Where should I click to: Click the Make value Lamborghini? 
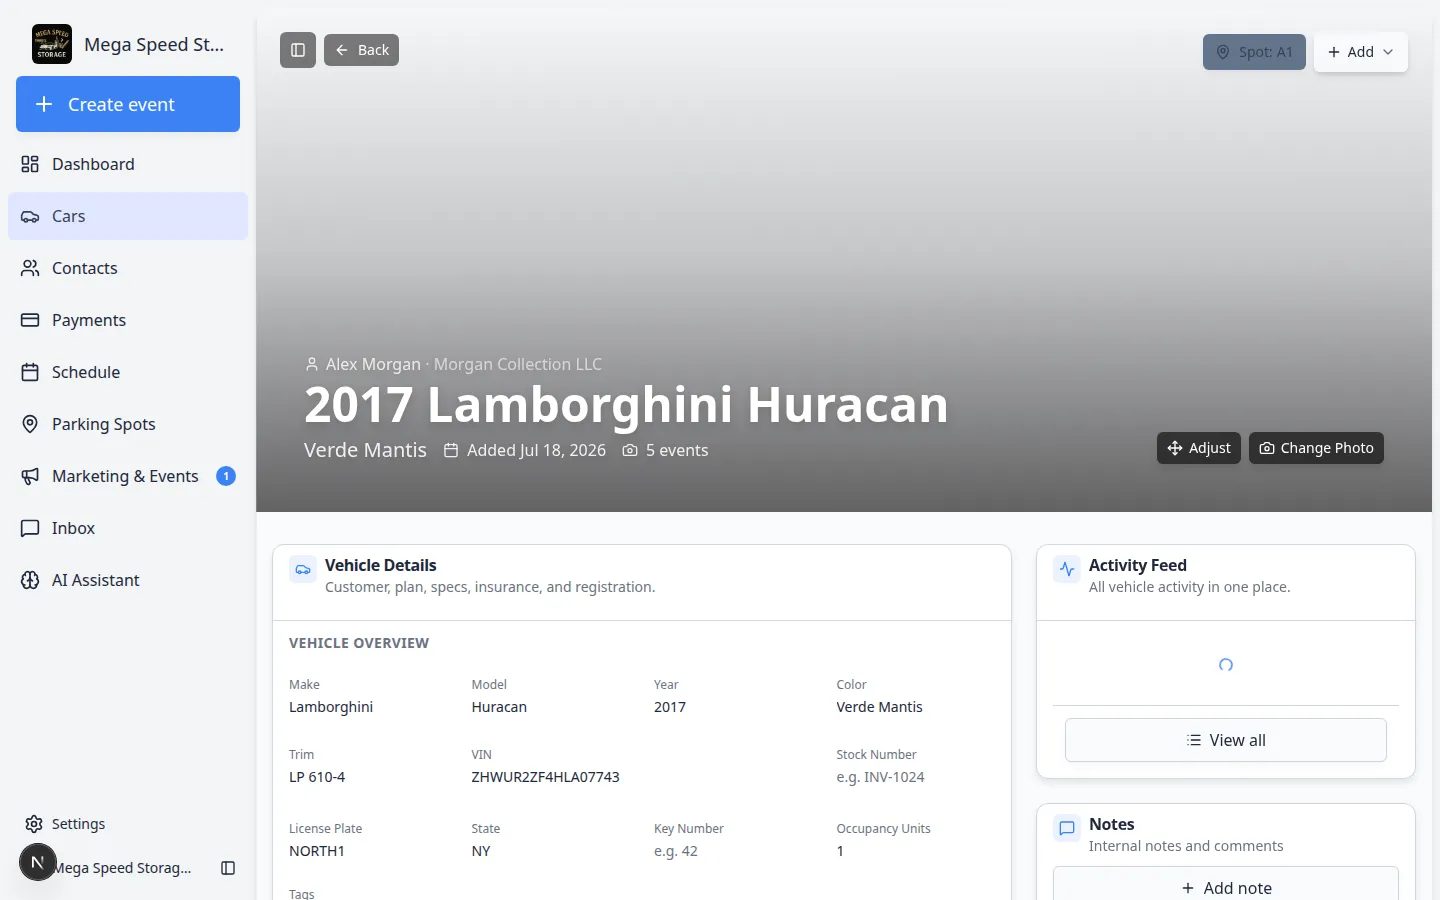click(x=331, y=707)
